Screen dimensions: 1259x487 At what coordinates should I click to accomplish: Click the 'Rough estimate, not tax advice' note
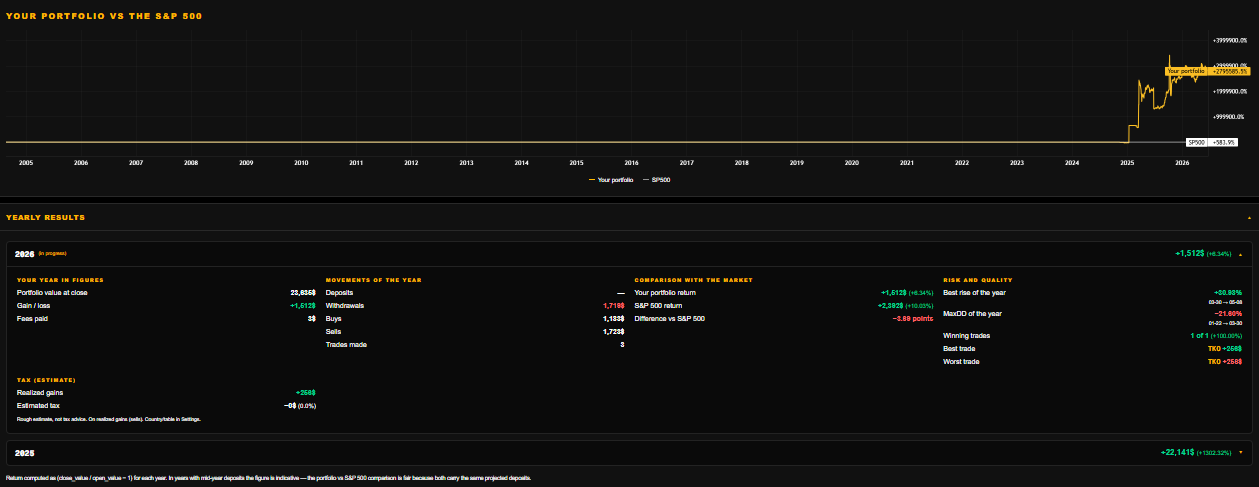coord(109,419)
